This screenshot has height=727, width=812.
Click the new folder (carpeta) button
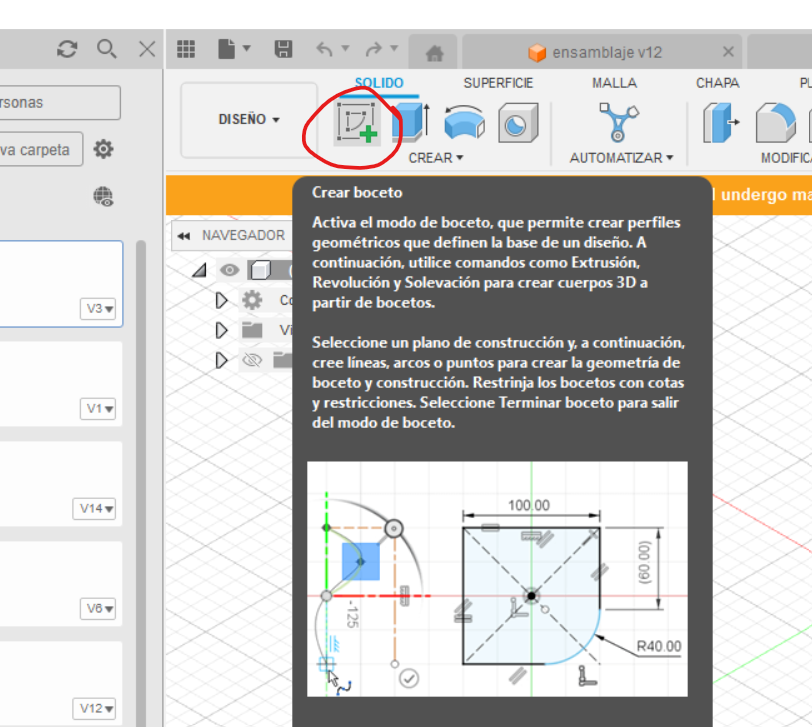pos(41,149)
